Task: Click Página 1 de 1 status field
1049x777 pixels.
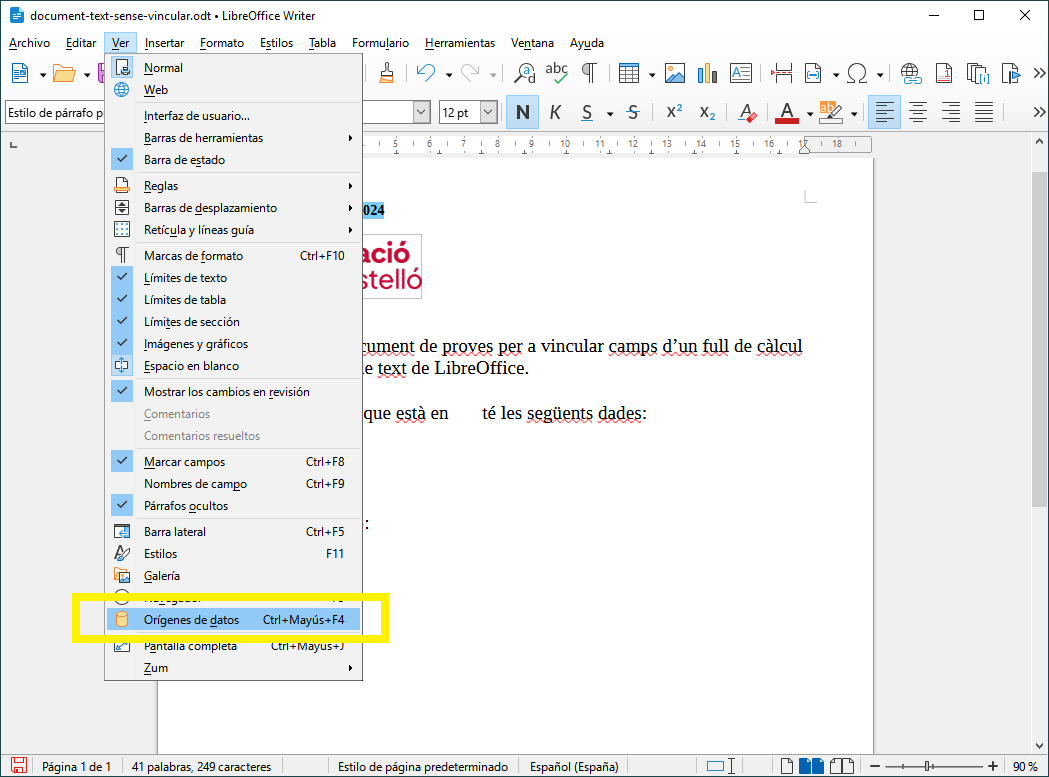Action: [x=76, y=766]
